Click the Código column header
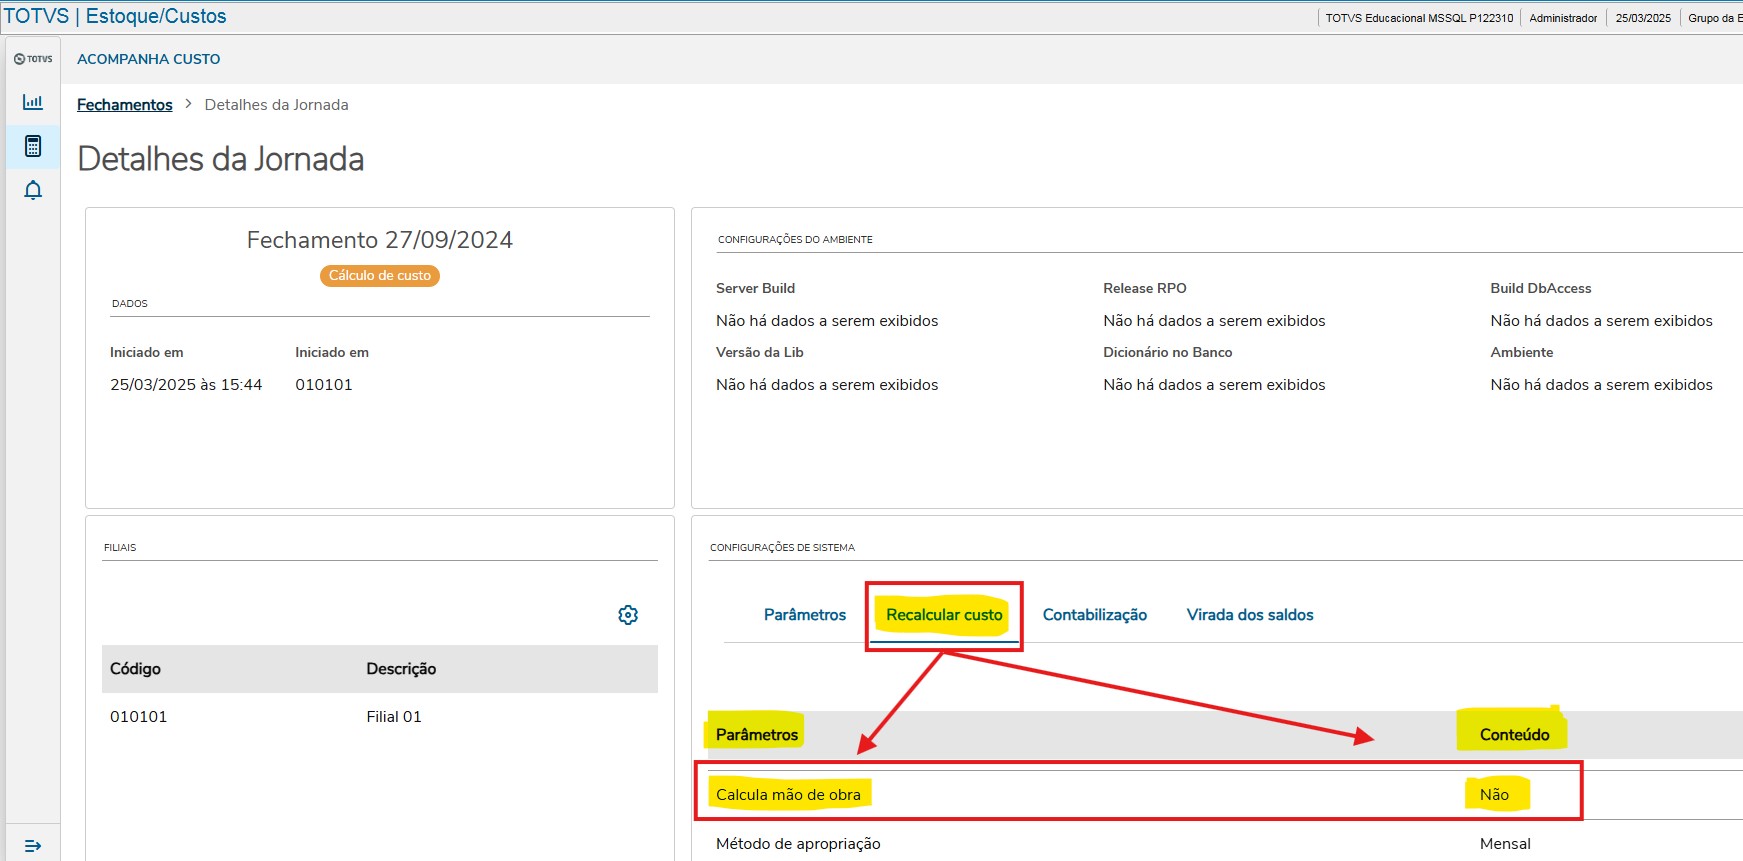1743x861 pixels. point(135,669)
